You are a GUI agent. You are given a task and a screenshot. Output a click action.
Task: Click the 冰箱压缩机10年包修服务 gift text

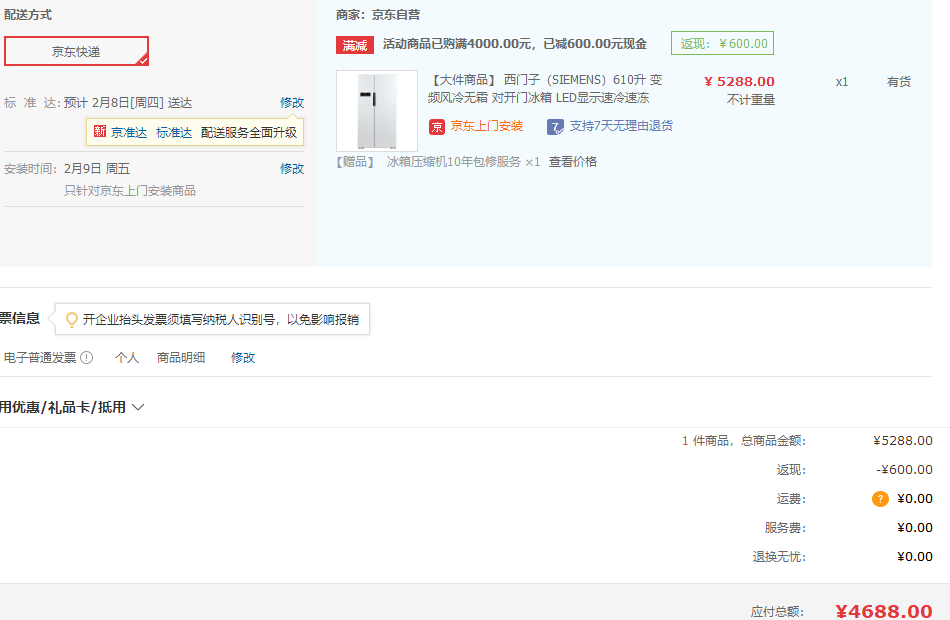pyautogui.click(x=454, y=162)
